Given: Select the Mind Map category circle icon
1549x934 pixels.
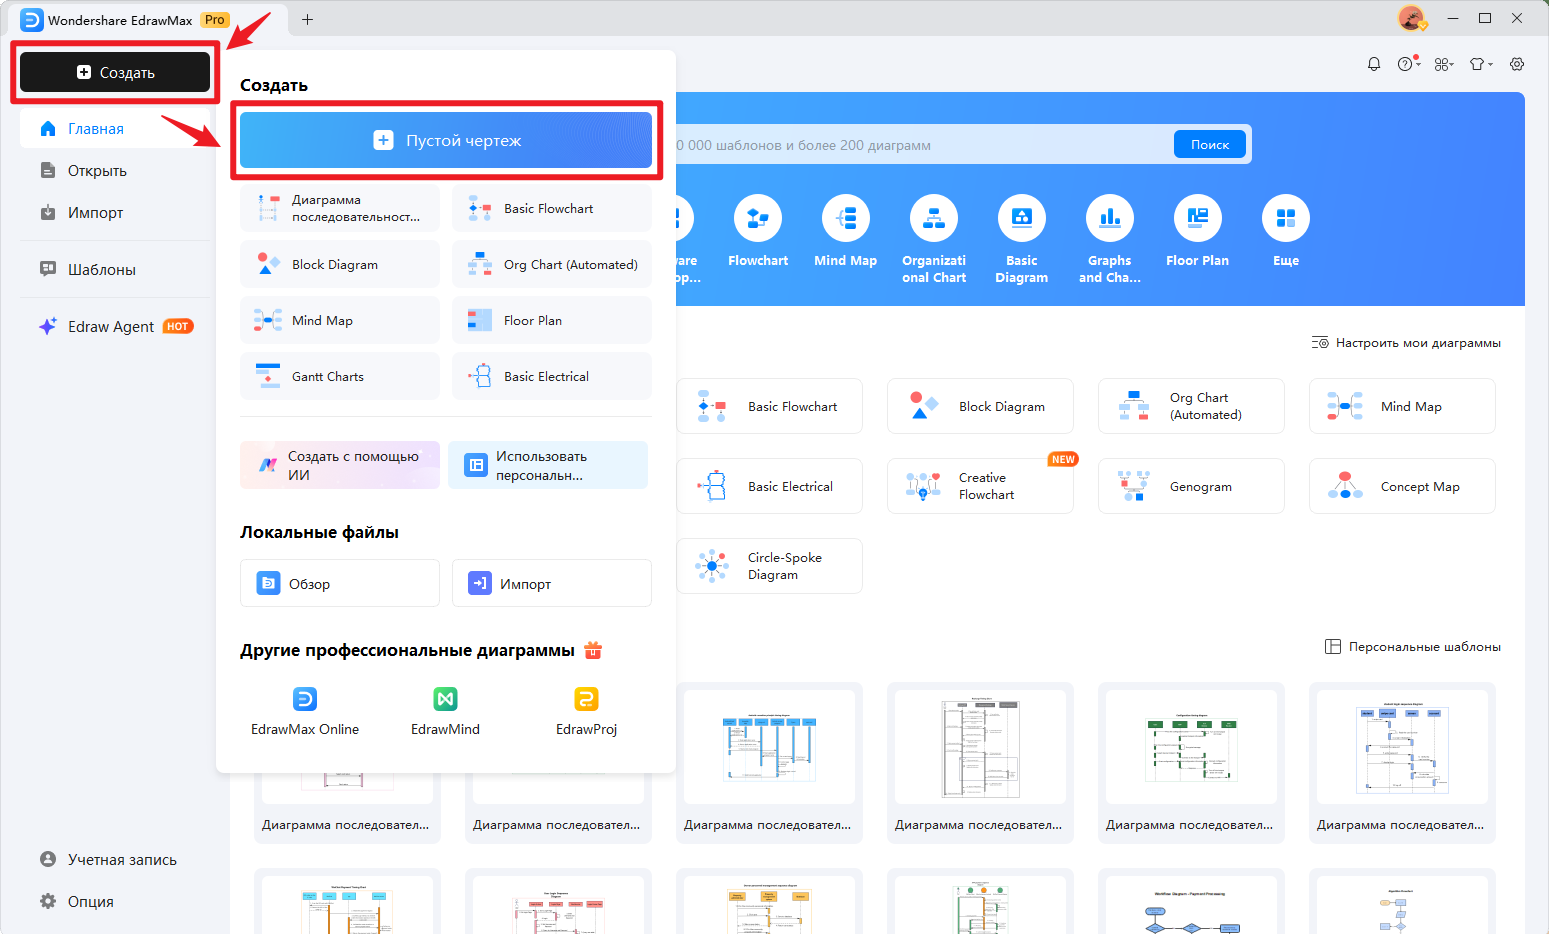Looking at the screenshot, I should point(845,218).
